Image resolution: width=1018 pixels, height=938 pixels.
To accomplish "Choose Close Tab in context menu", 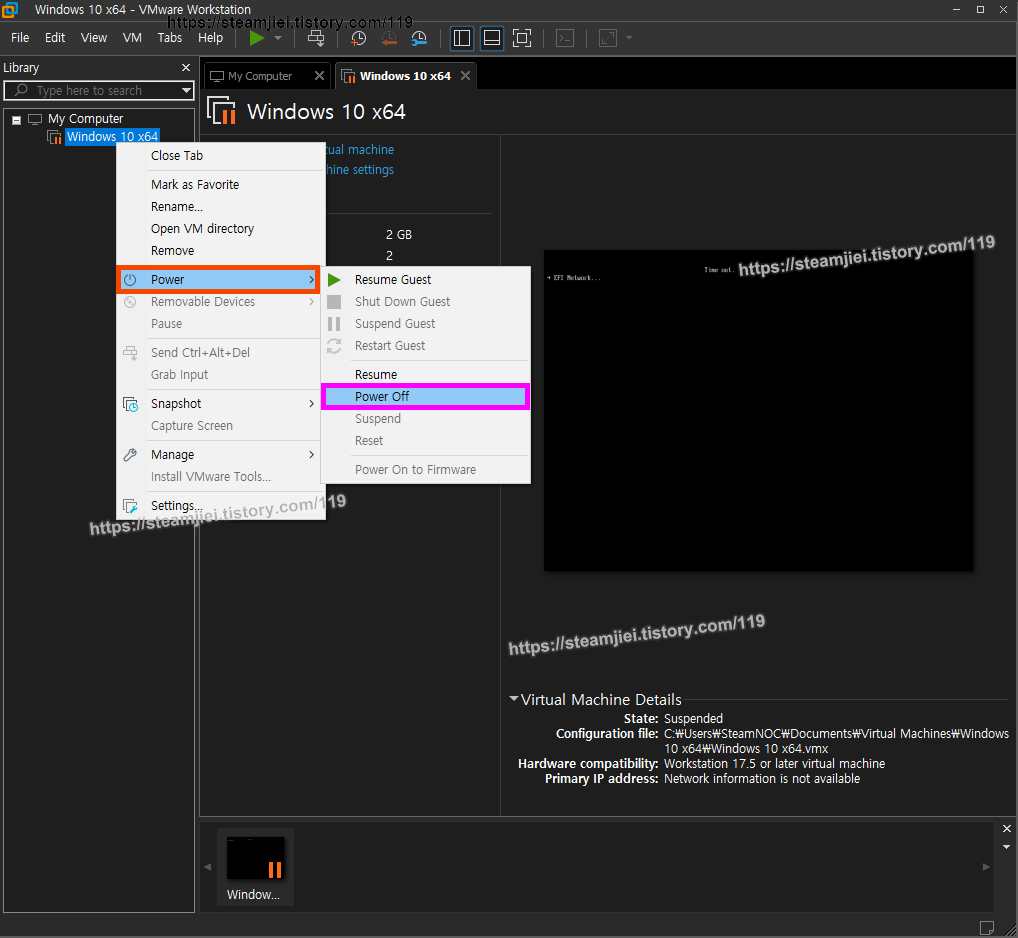I will point(221,156).
